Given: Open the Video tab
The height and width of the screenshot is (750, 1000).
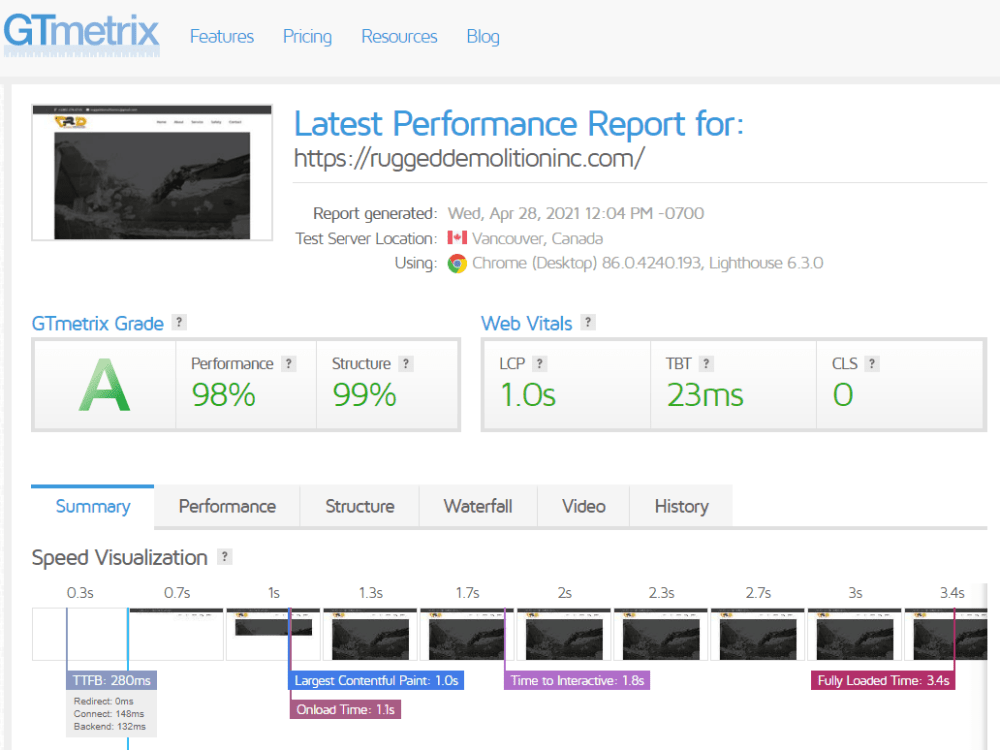Looking at the screenshot, I should (x=584, y=506).
